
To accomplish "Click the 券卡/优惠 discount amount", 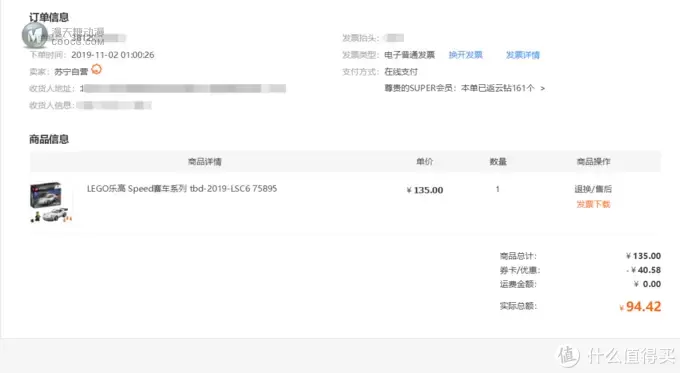I will click(x=644, y=270).
